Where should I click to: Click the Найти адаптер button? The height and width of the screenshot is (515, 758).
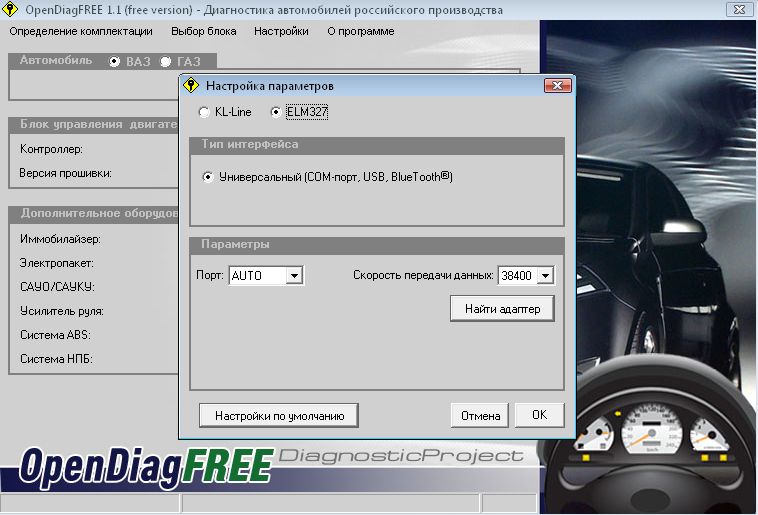point(502,309)
